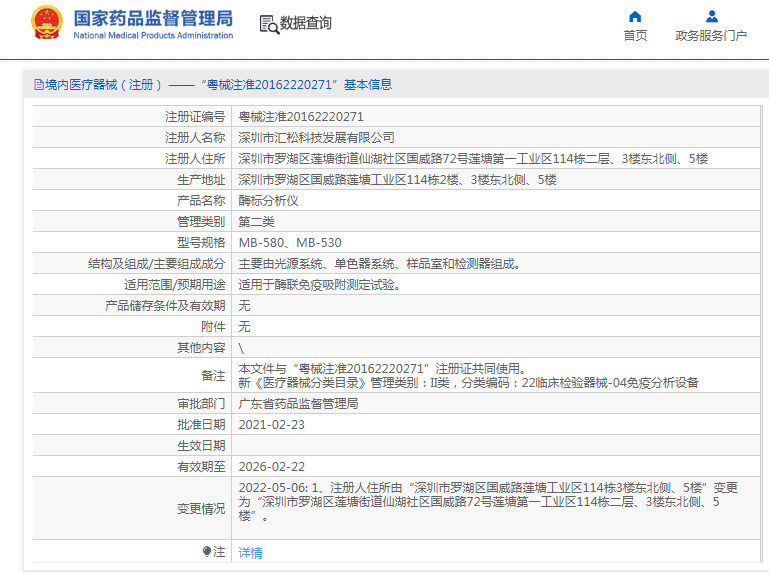Click National Medical Products Administration subtitle
This screenshot has height=573, width=769.
[153, 35]
